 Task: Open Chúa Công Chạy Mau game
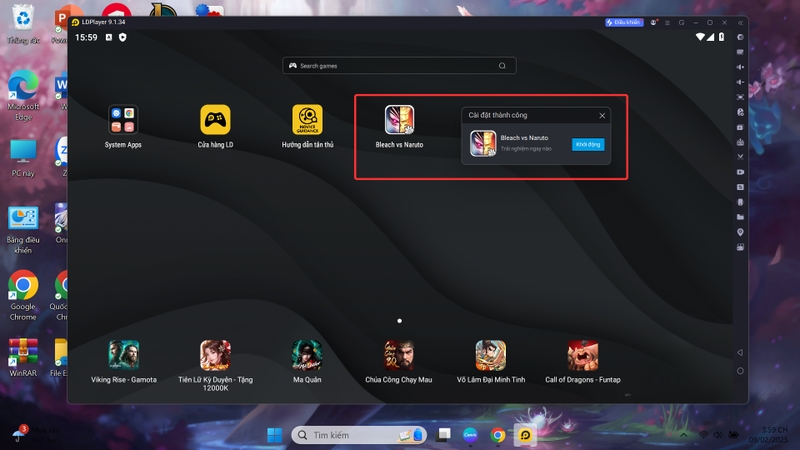(399, 355)
